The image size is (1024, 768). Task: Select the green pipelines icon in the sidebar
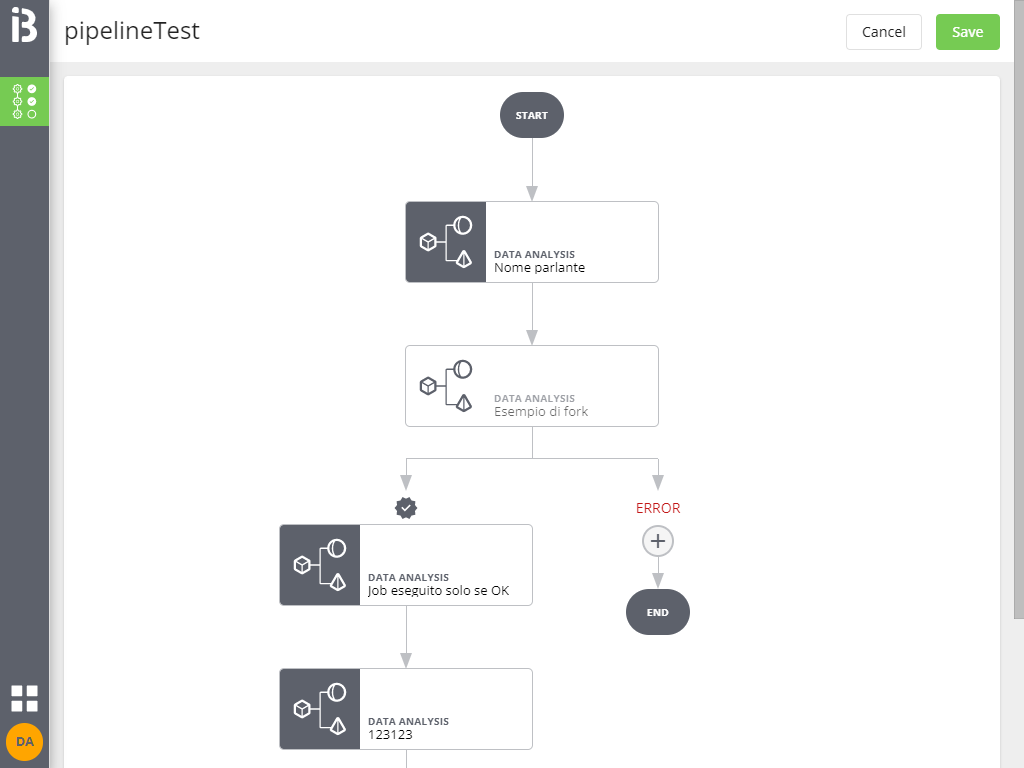pyautogui.click(x=24, y=101)
